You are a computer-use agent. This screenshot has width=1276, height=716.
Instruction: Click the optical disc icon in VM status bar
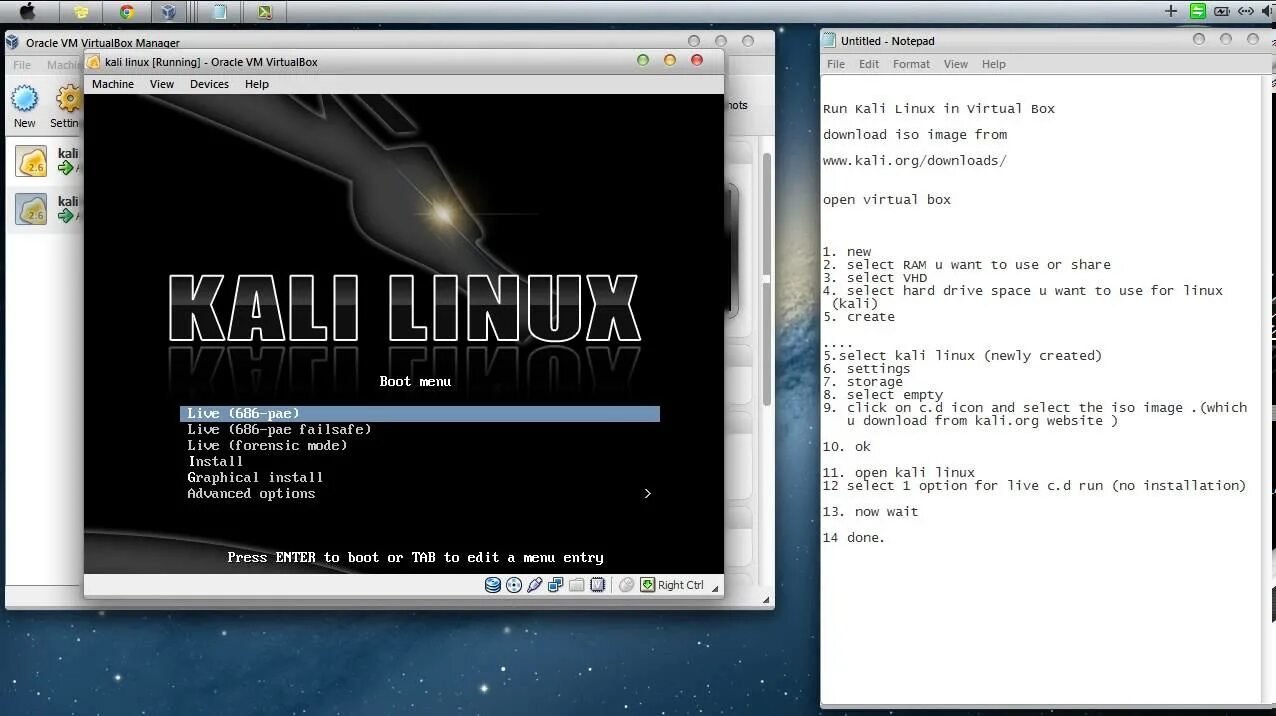(x=514, y=585)
